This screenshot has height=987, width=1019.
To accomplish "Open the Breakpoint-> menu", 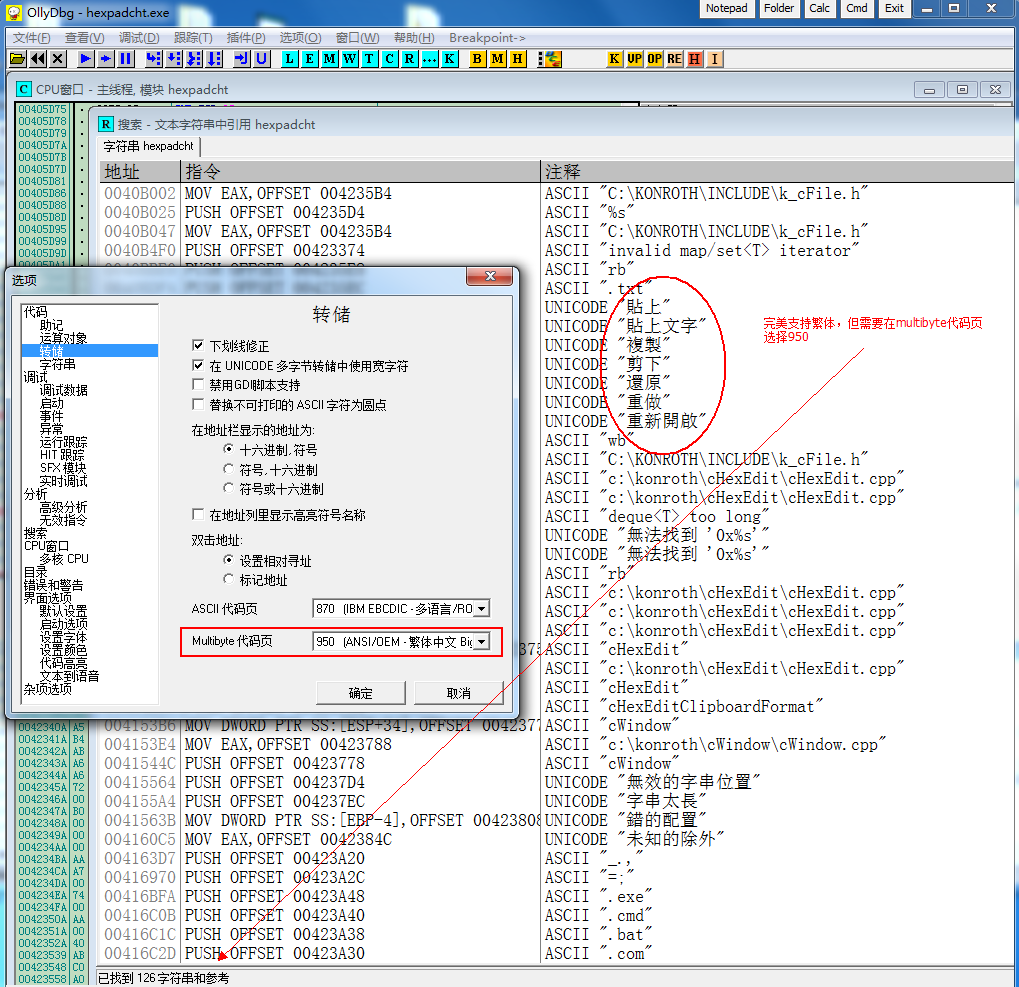I will tap(487, 38).
